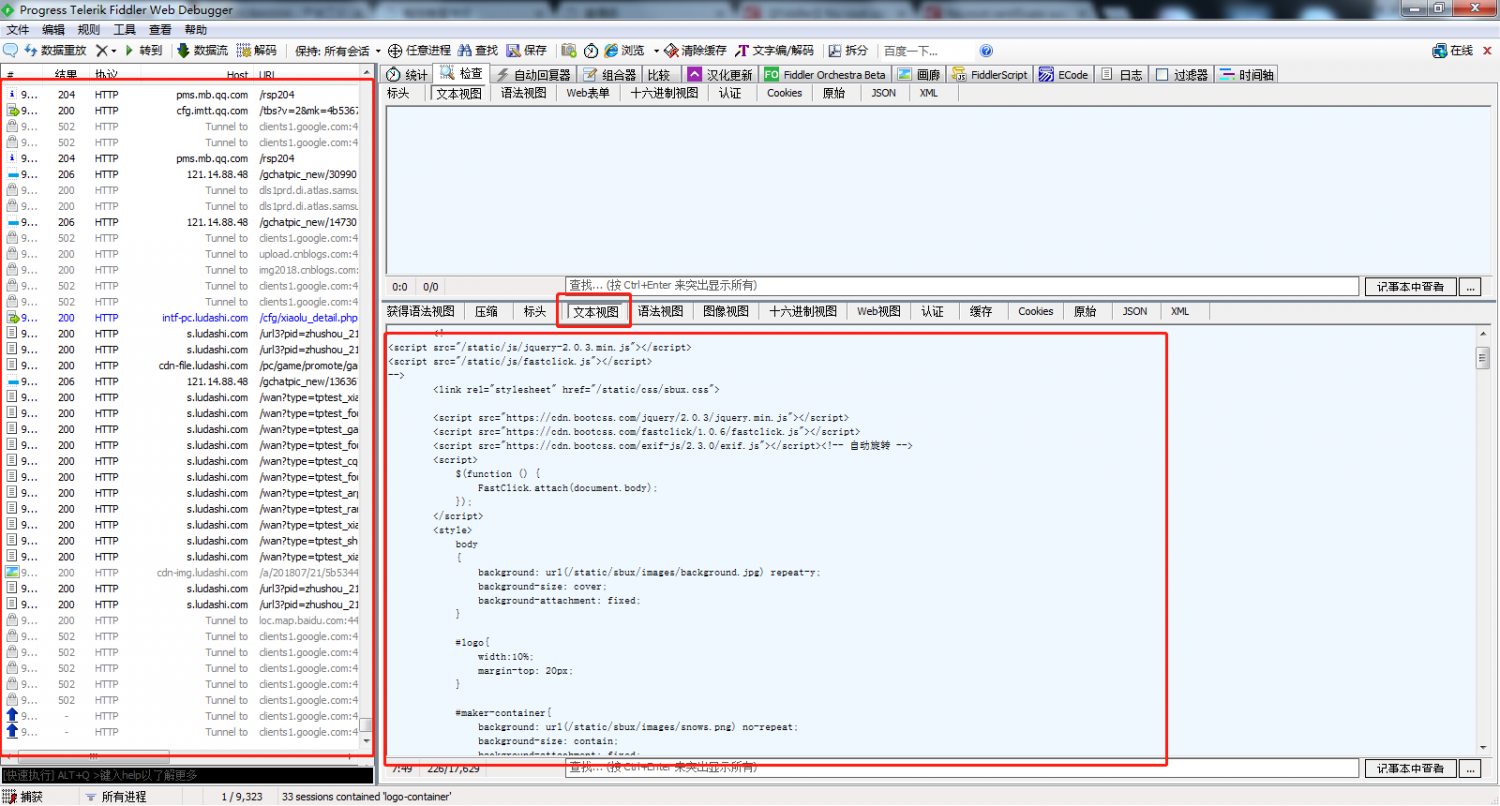The height and width of the screenshot is (806, 1500).
Task: Switch to the 自动回复器 AutoResponder tab
Action: 533,75
